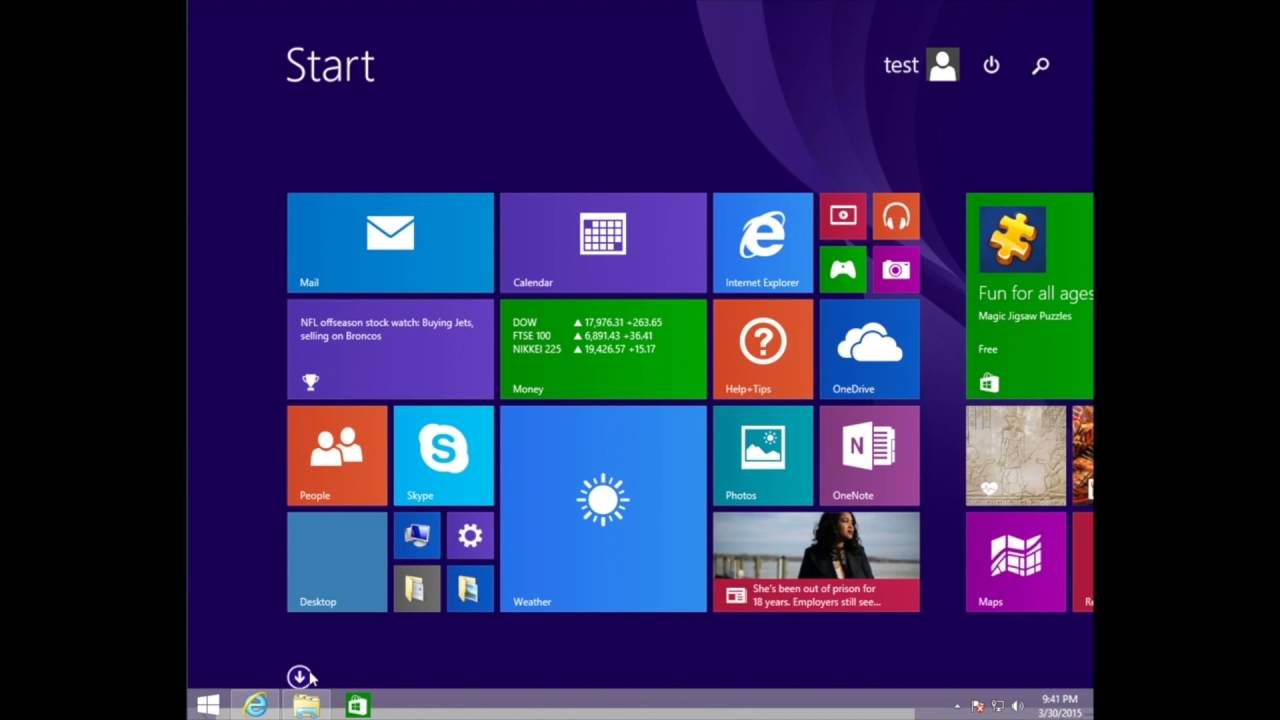This screenshot has height=720, width=1280.
Task: Open the green Games controller tile
Action: point(843,269)
